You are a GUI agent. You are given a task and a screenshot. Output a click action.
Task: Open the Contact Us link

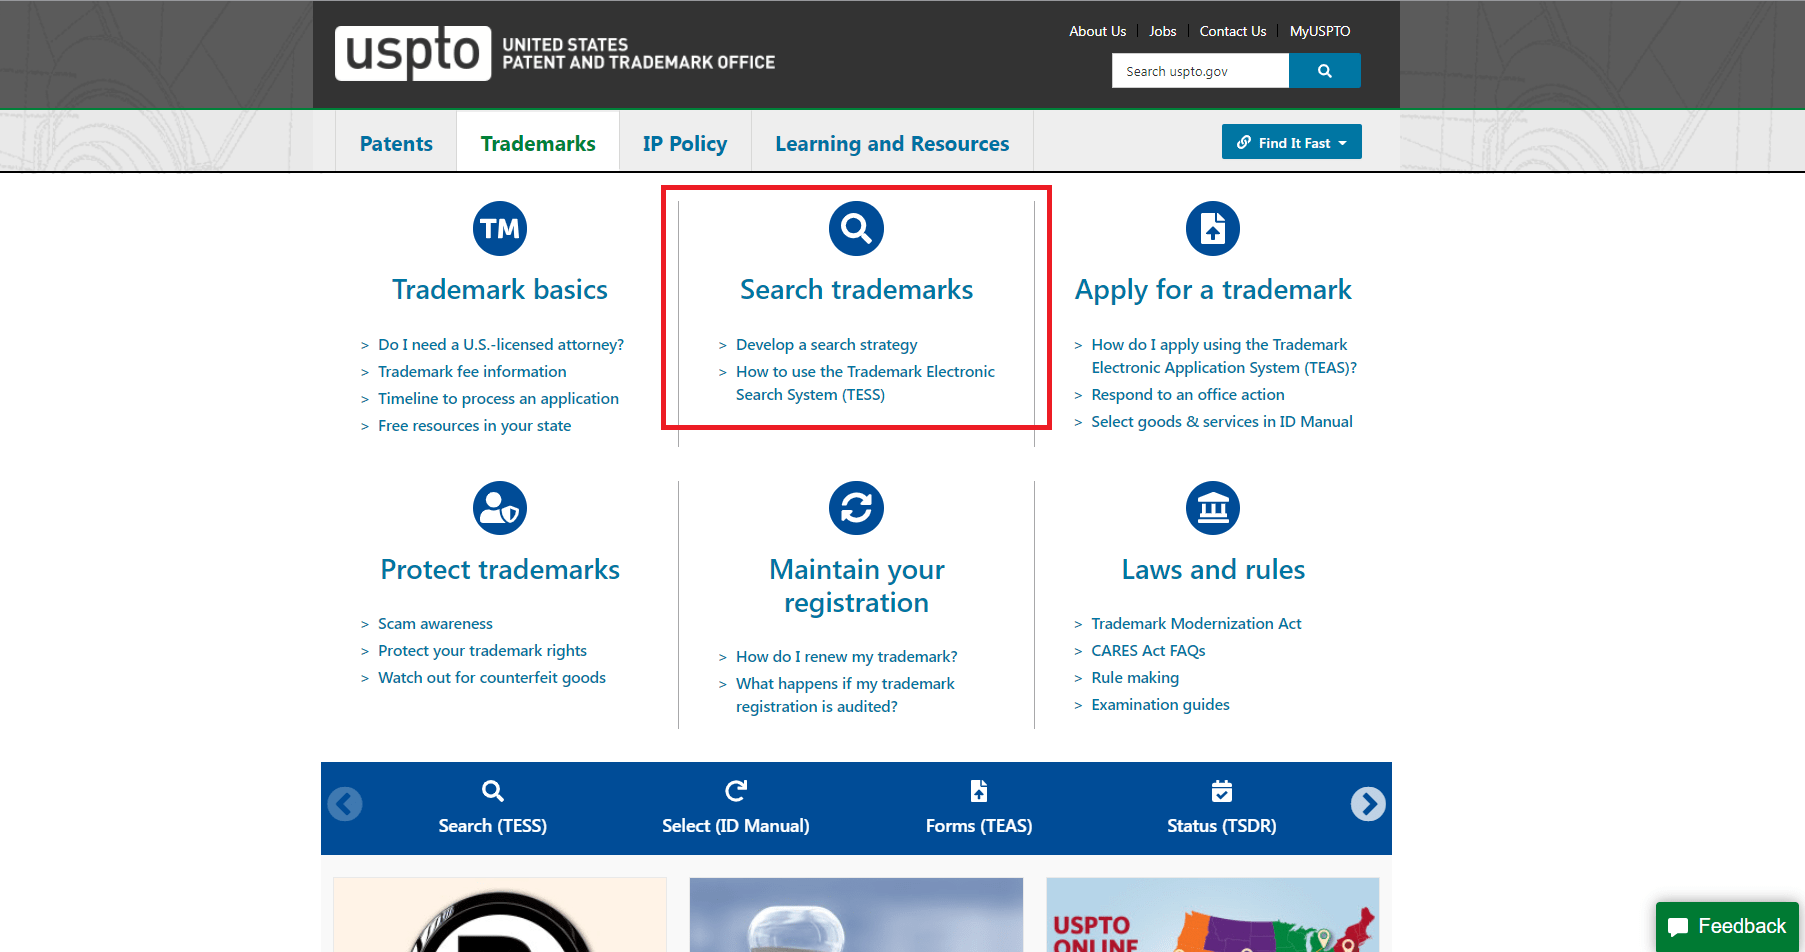coord(1232,31)
